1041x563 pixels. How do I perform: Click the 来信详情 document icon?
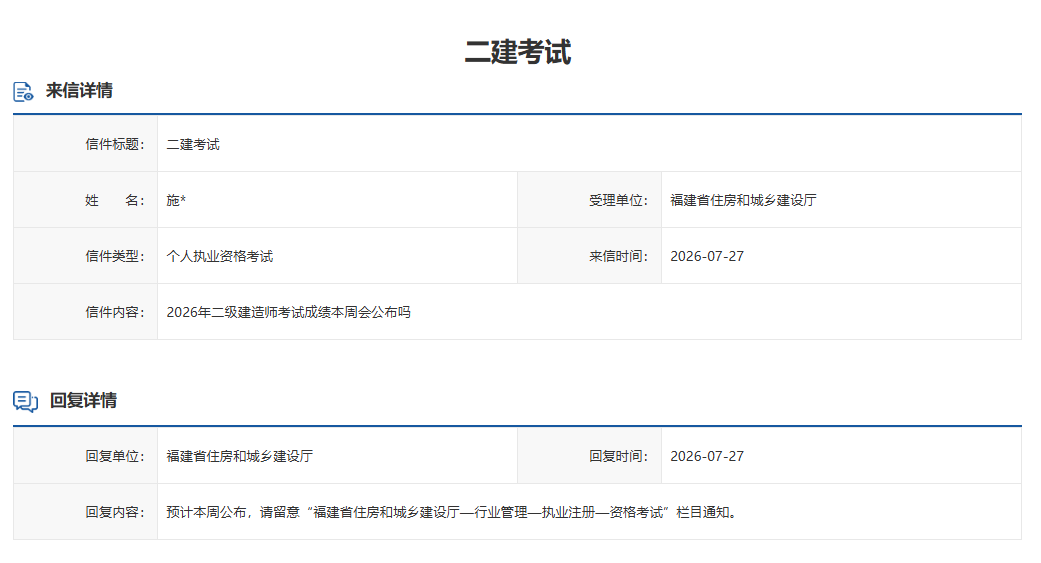tap(23, 92)
